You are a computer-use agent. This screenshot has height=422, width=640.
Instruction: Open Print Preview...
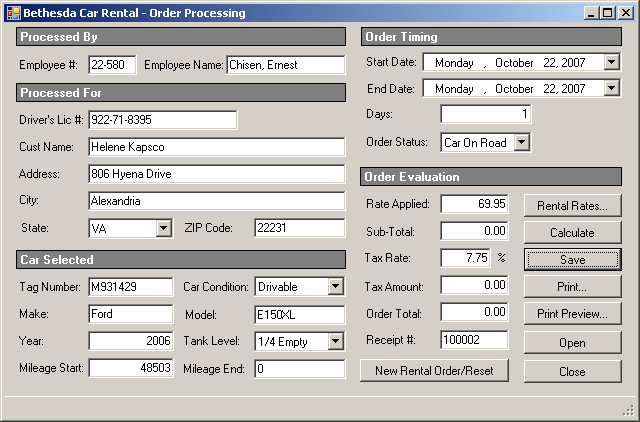tap(573, 313)
